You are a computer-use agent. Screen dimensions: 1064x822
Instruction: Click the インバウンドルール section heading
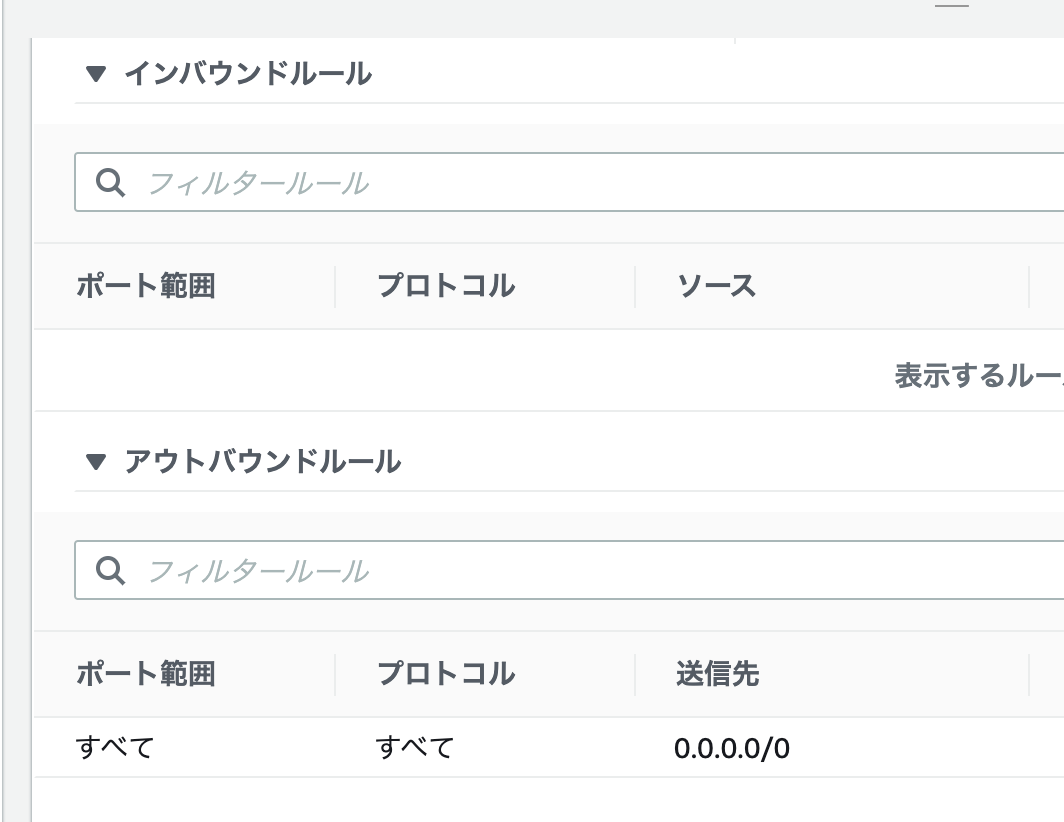tap(248, 73)
